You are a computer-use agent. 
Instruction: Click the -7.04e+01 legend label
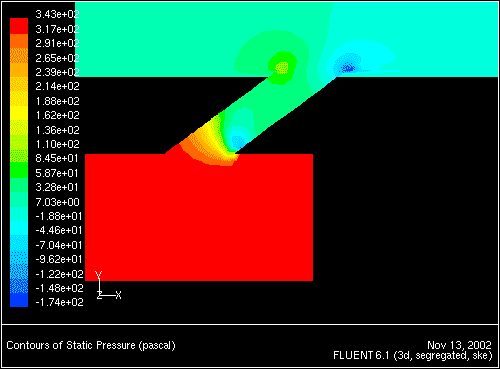pyautogui.click(x=59, y=245)
